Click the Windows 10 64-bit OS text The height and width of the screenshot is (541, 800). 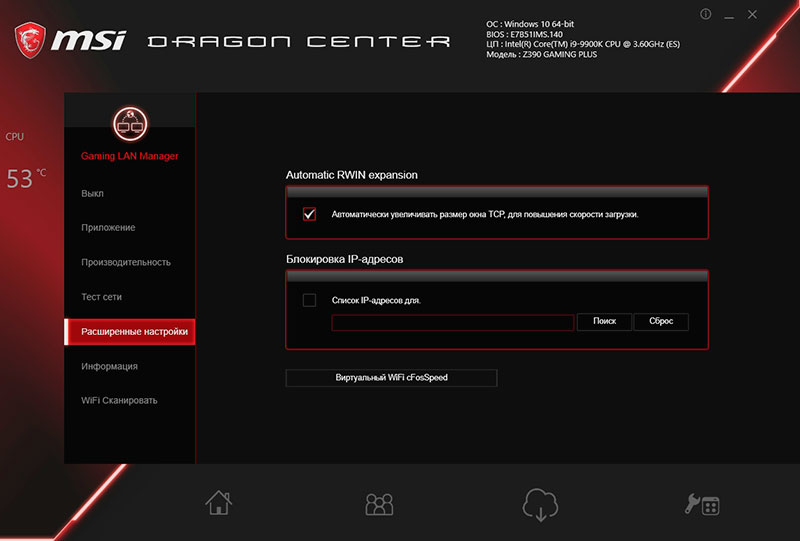530,24
